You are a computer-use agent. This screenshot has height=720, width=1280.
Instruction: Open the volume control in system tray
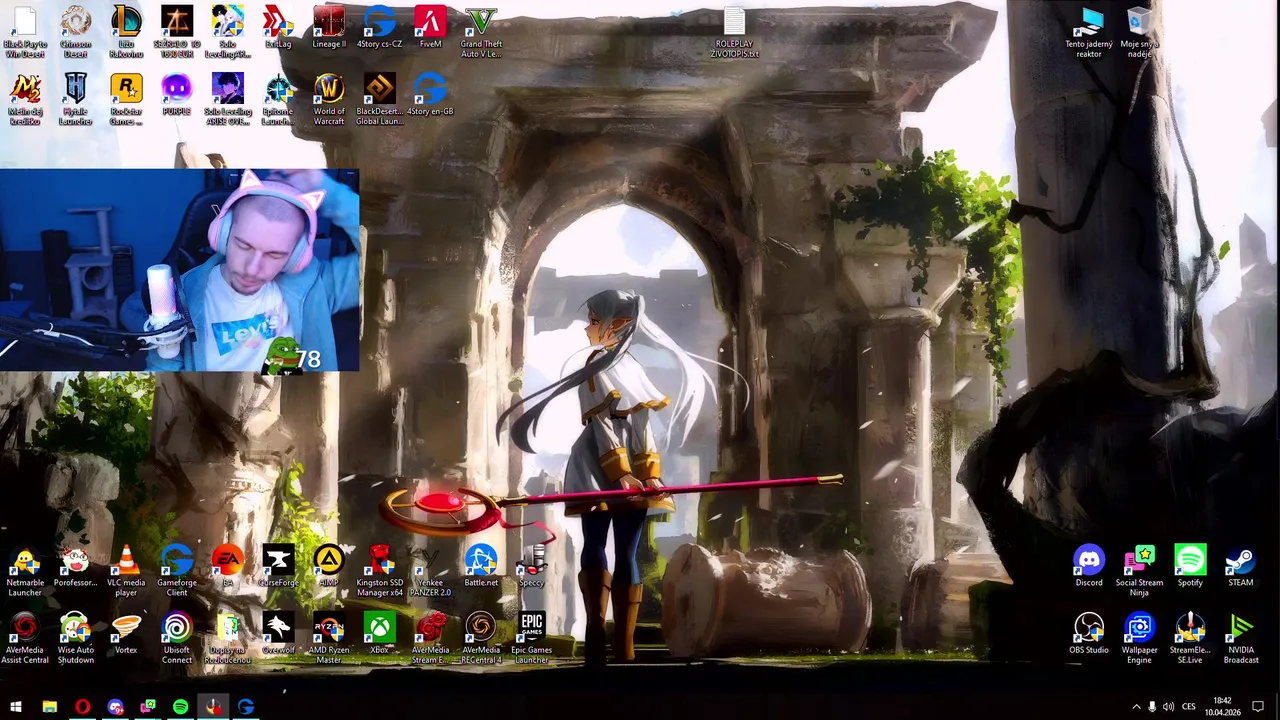[1168, 707]
